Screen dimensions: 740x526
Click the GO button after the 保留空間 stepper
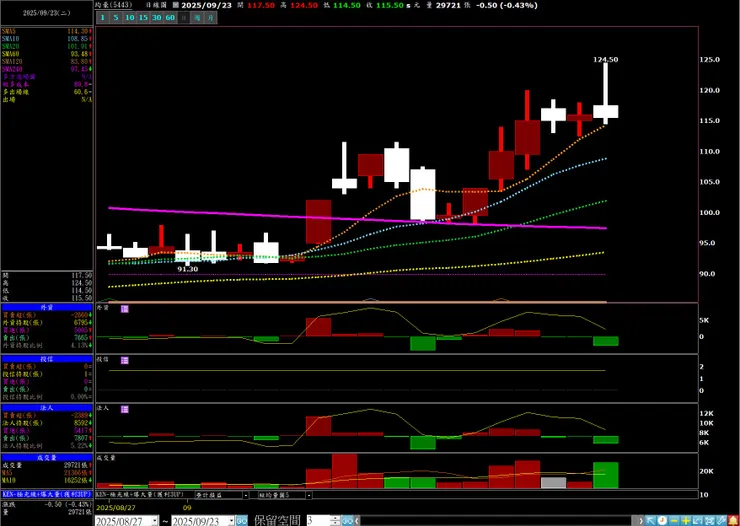(347, 521)
